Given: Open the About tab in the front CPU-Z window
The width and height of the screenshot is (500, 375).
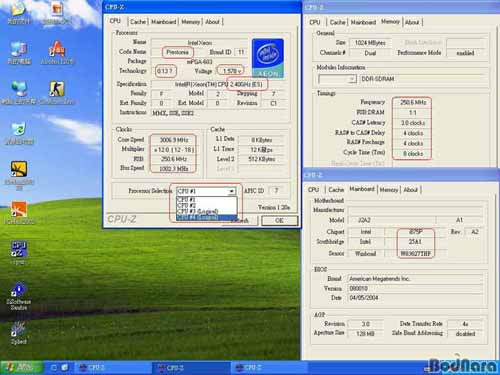Looking at the screenshot, I should pos(212,22).
